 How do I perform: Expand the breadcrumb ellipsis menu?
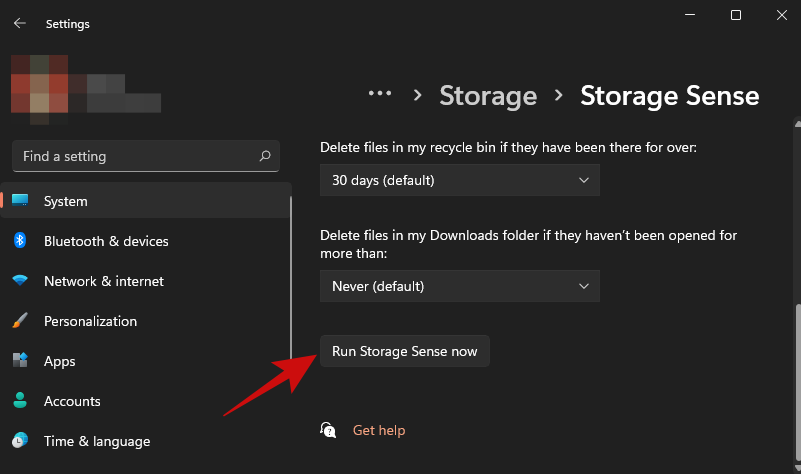tap(379, 95)
